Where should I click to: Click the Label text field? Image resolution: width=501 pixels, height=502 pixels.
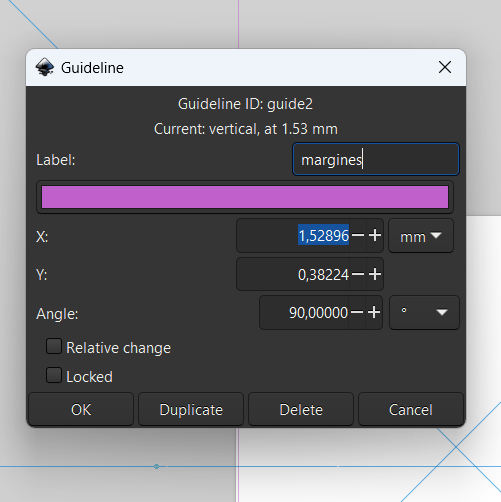[x=376, y=159]
